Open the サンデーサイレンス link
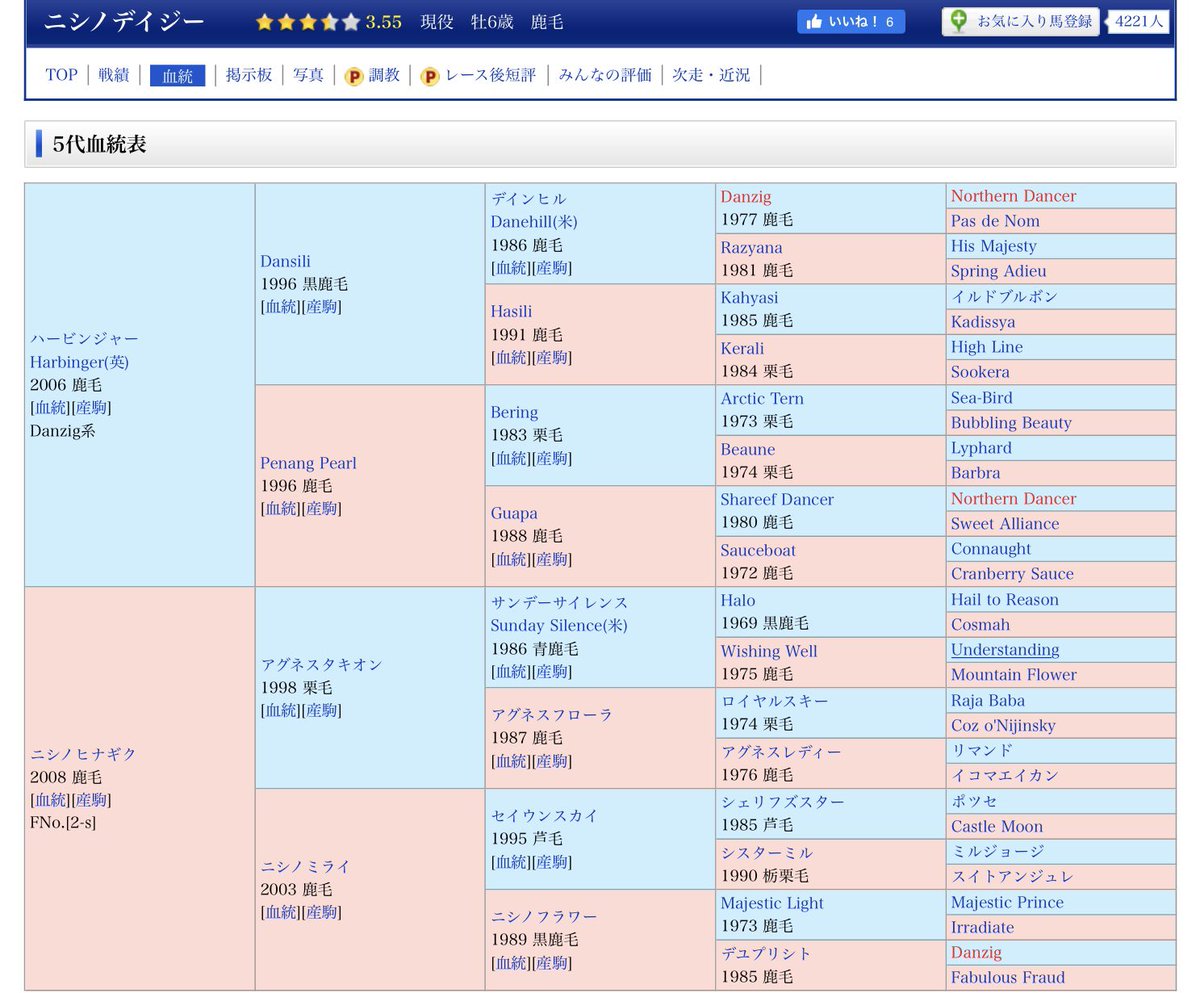The image size is (1200, 993). coord(559,613)
